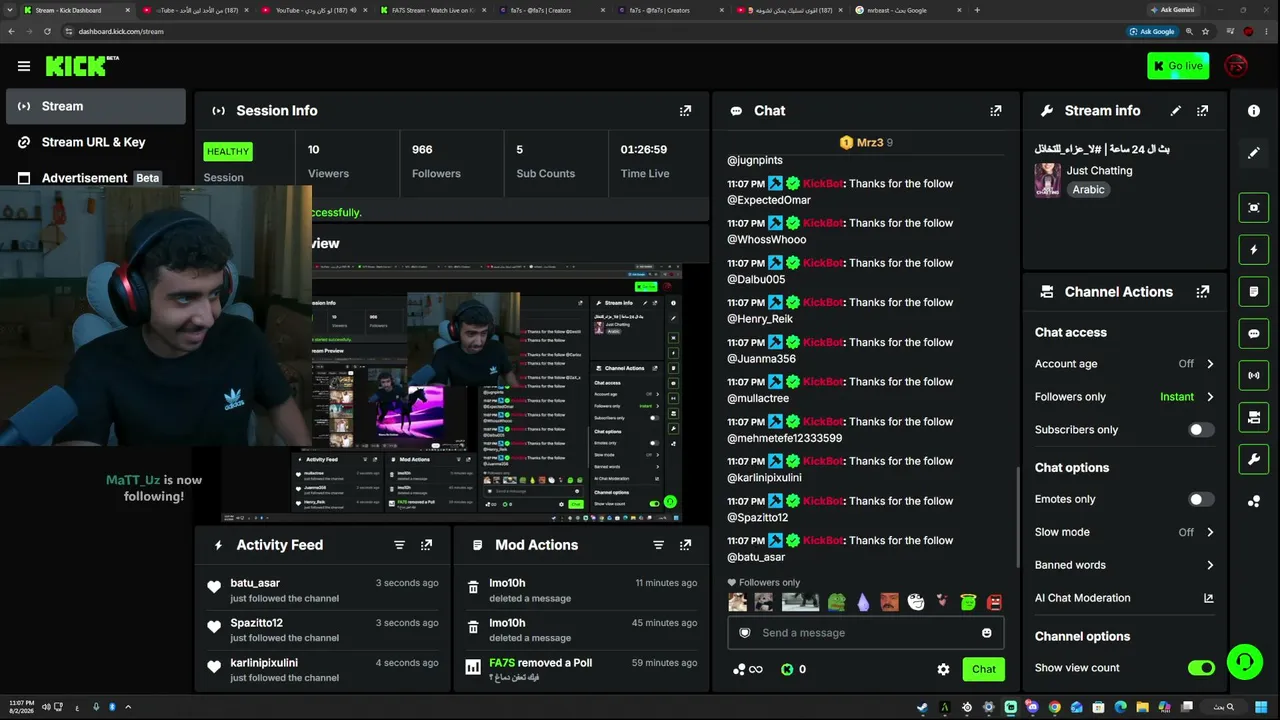This screenshot has width=1280, height=720.
Task: Open Advertisement in the left sidebar
Action: coord(96,178)
